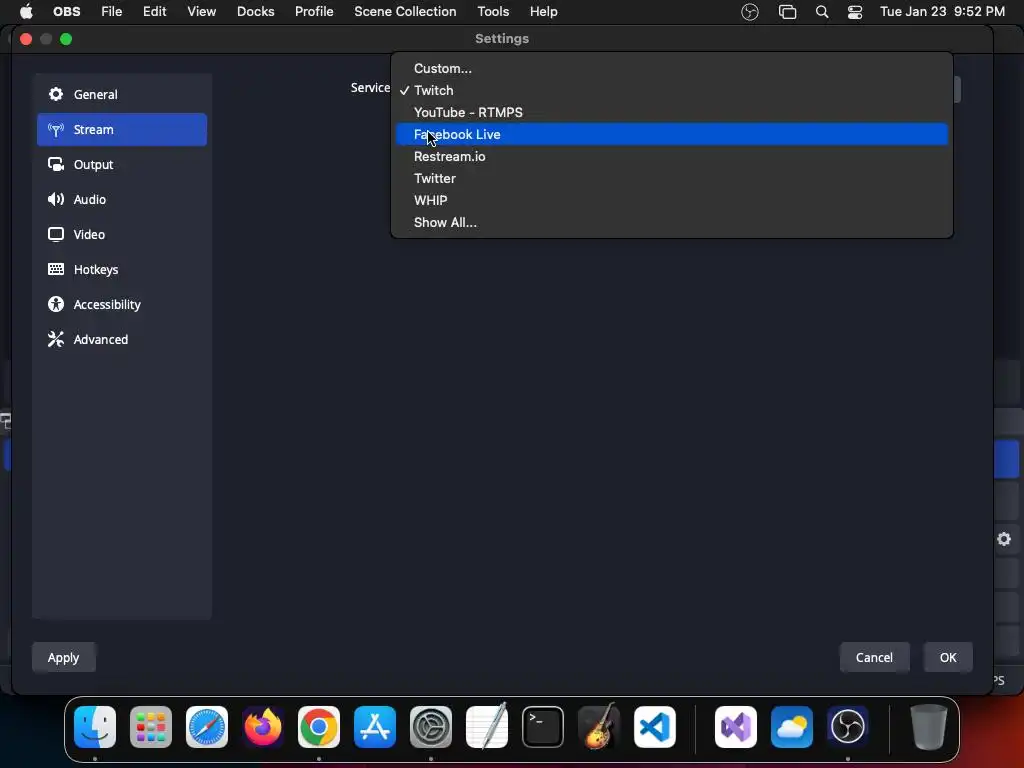Screen dimensions: 1024x768
Task: Open the Trash from the Dock
Action: coord(929,727)
